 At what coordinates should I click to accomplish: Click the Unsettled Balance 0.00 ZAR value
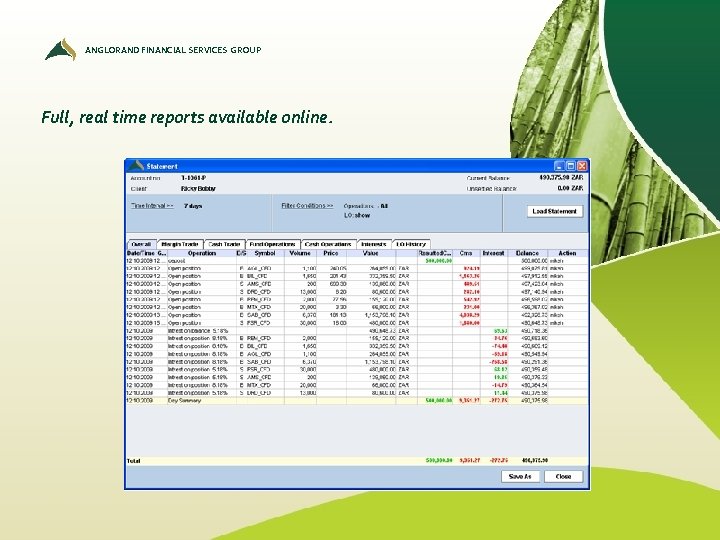[570, 188]
